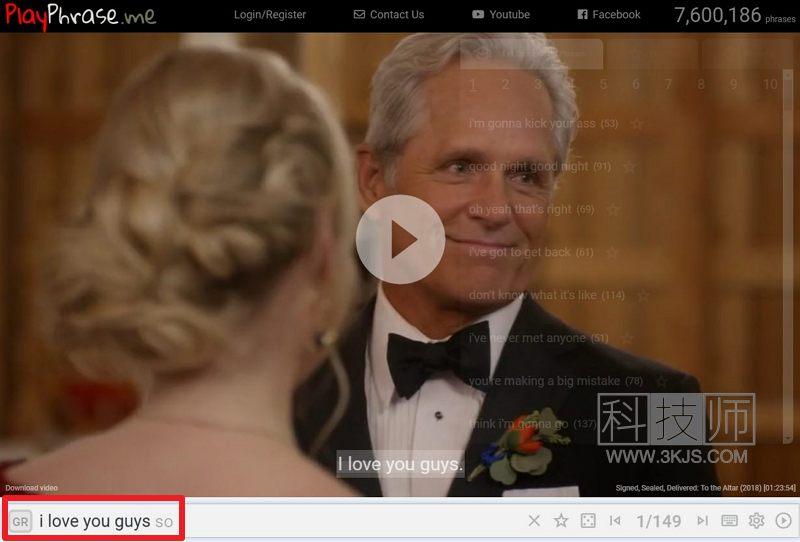
Task: Click the play icon in the bottom bar
Action: (784, 521)
